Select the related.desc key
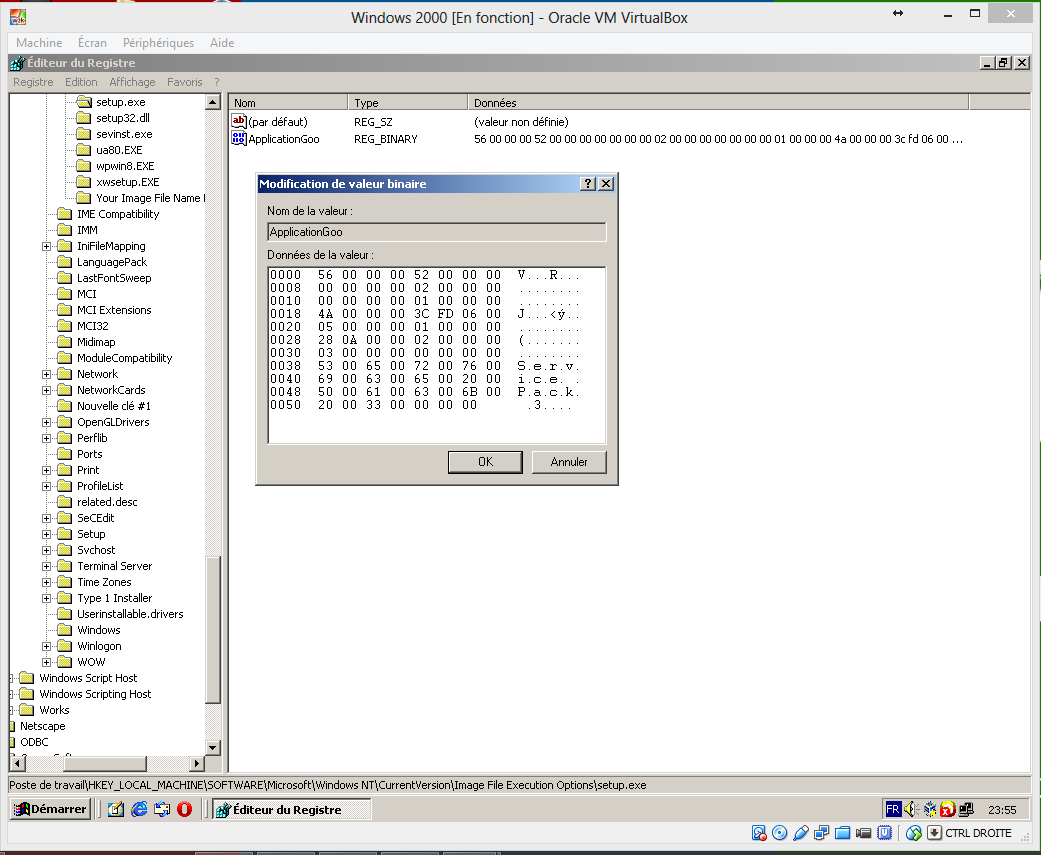 107,503
